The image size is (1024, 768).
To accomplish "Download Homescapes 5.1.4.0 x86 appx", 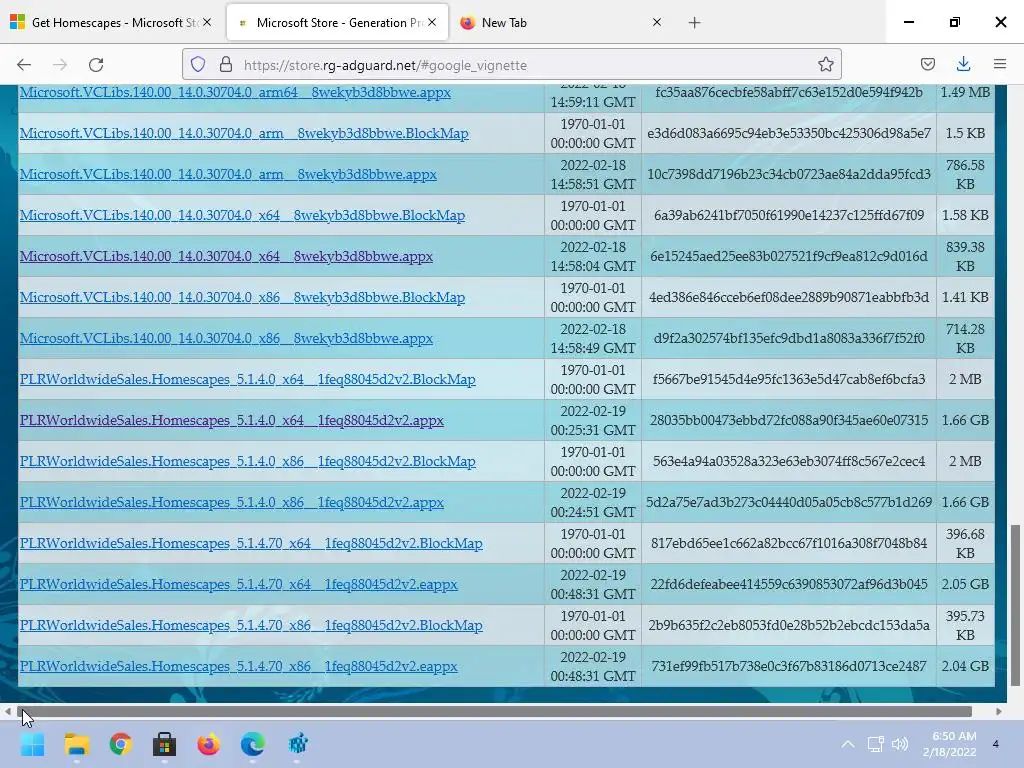I will click(232, 503).
